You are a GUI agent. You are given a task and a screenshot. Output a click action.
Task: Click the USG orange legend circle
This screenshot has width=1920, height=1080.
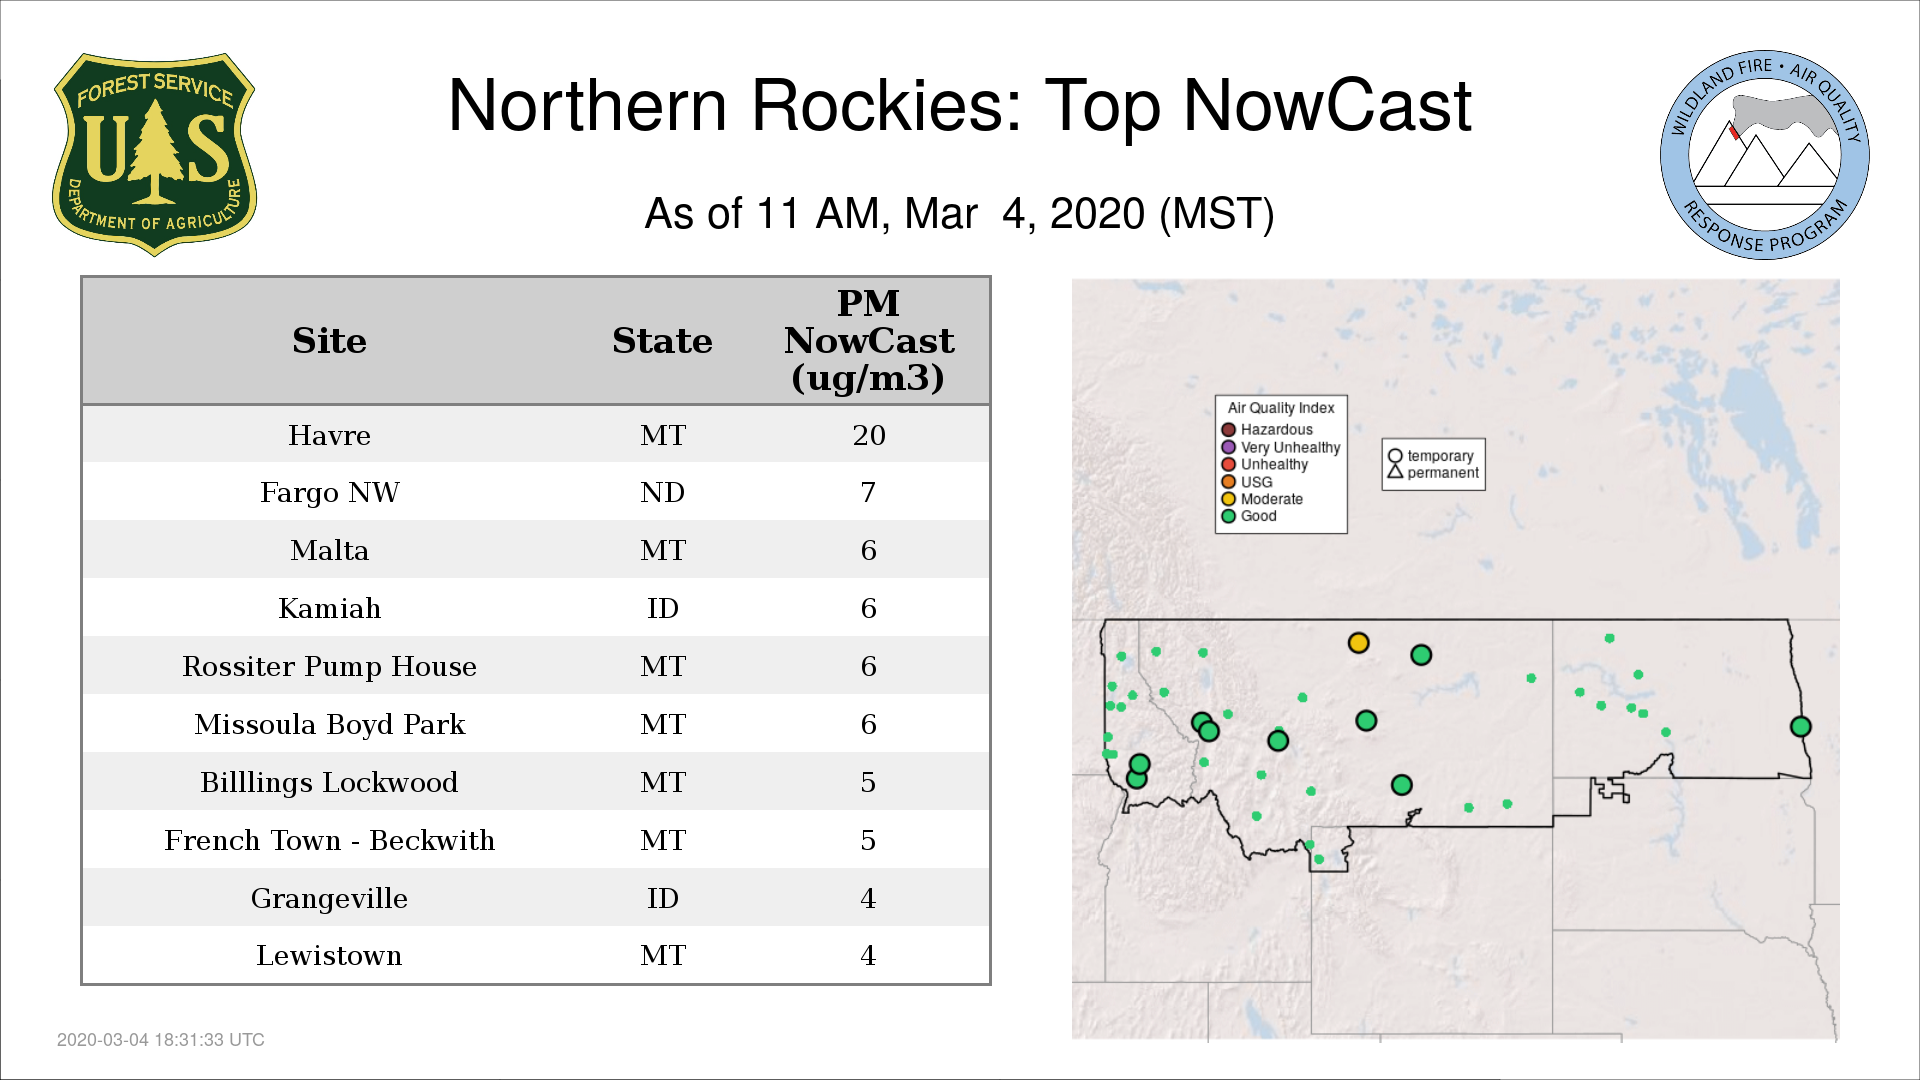click(x=1229, y=482)
